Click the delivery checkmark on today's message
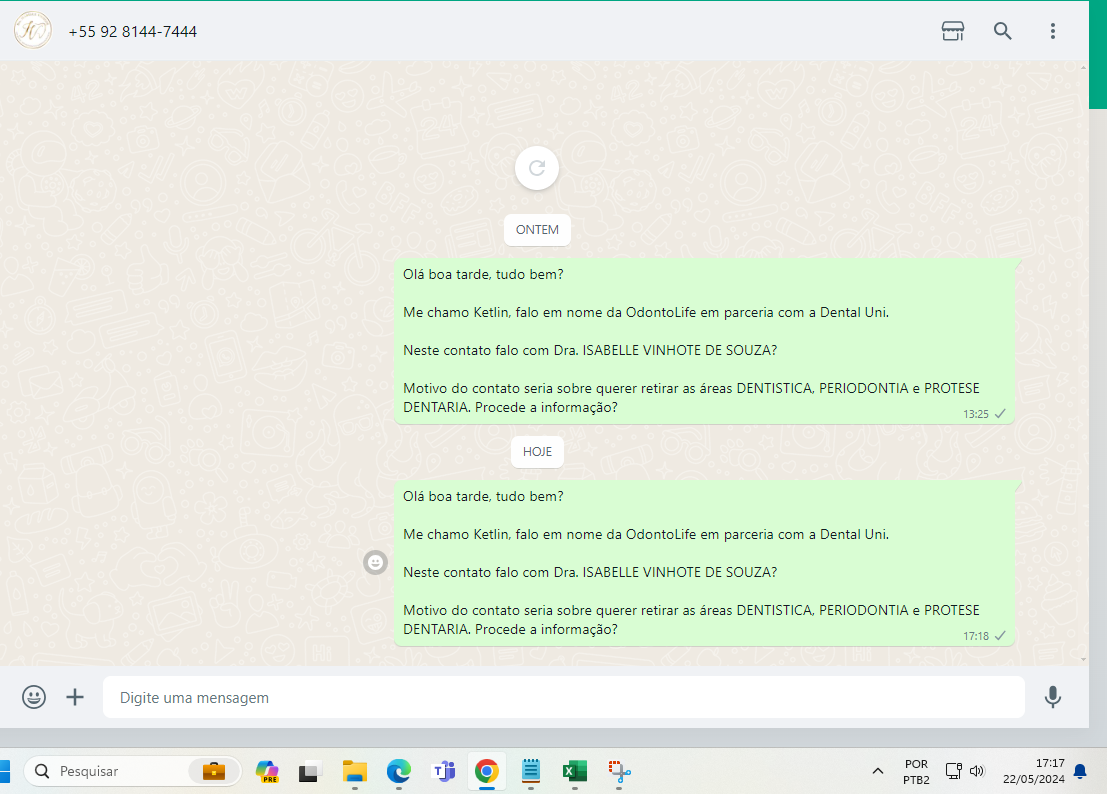Viewport: 1107px width, 794px height. 1000,636
